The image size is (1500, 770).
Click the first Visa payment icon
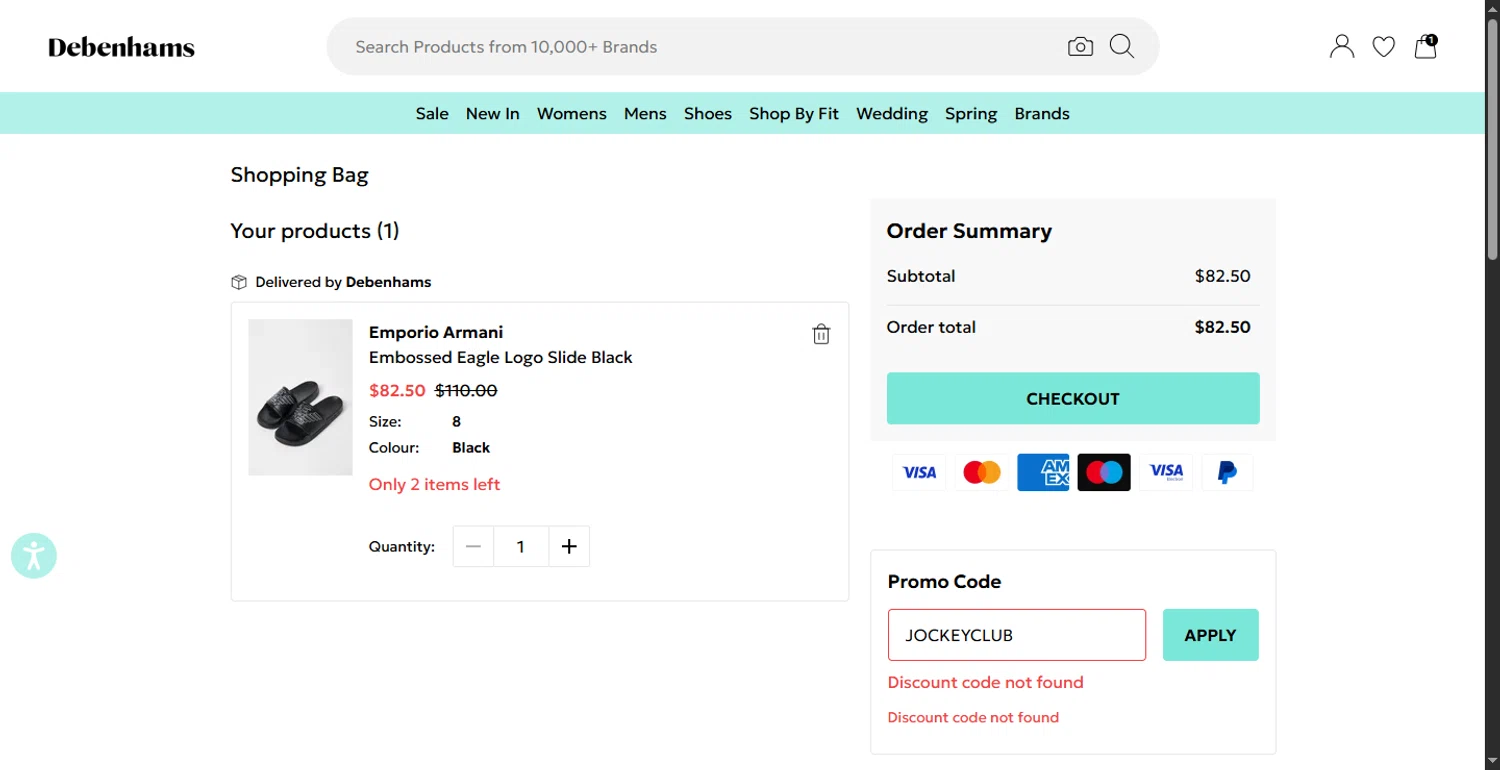(x=919, y=472)
